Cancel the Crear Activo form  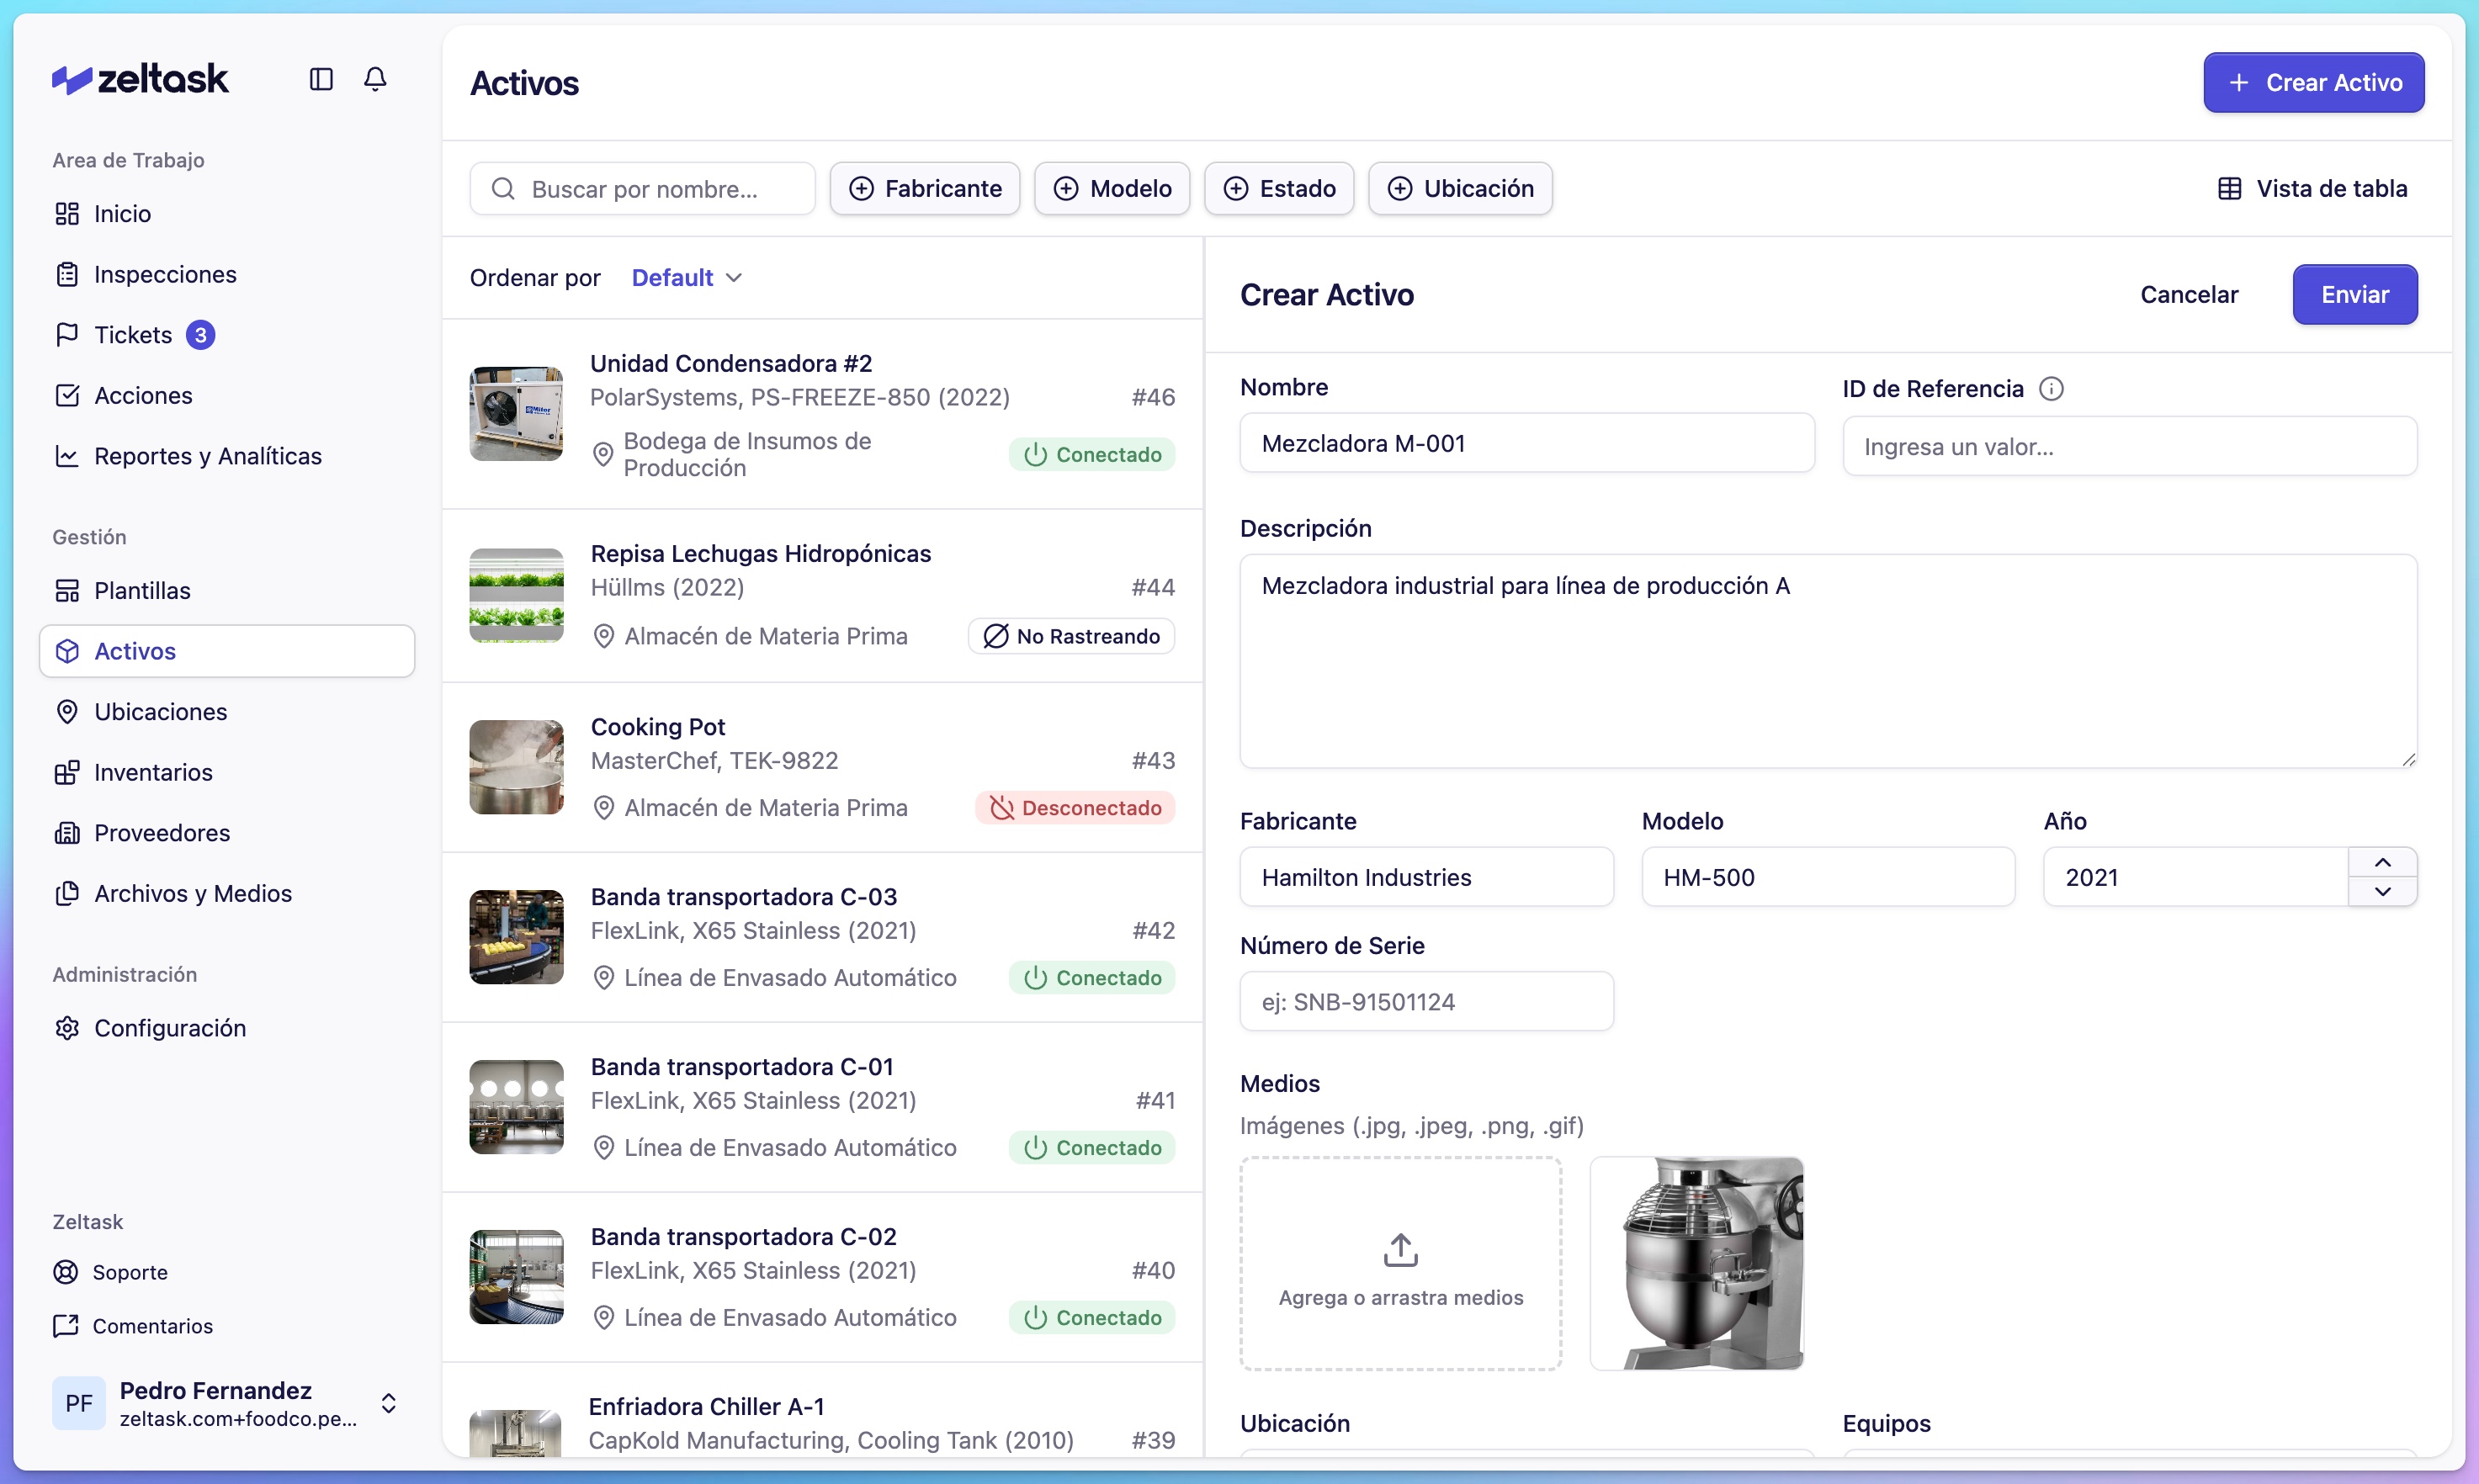(2189, 294)
